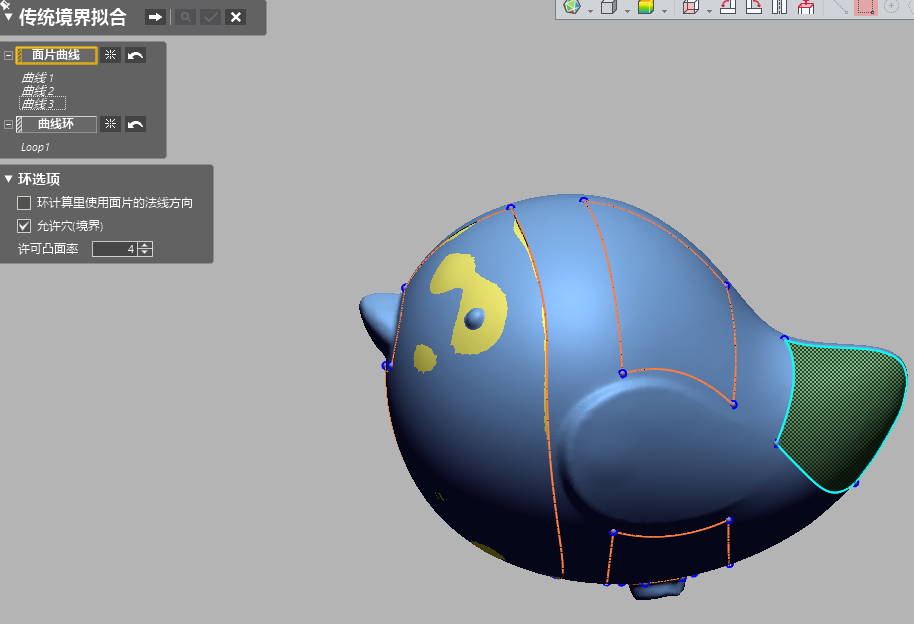Select 曲线1 in the list

tap(37, 78)
